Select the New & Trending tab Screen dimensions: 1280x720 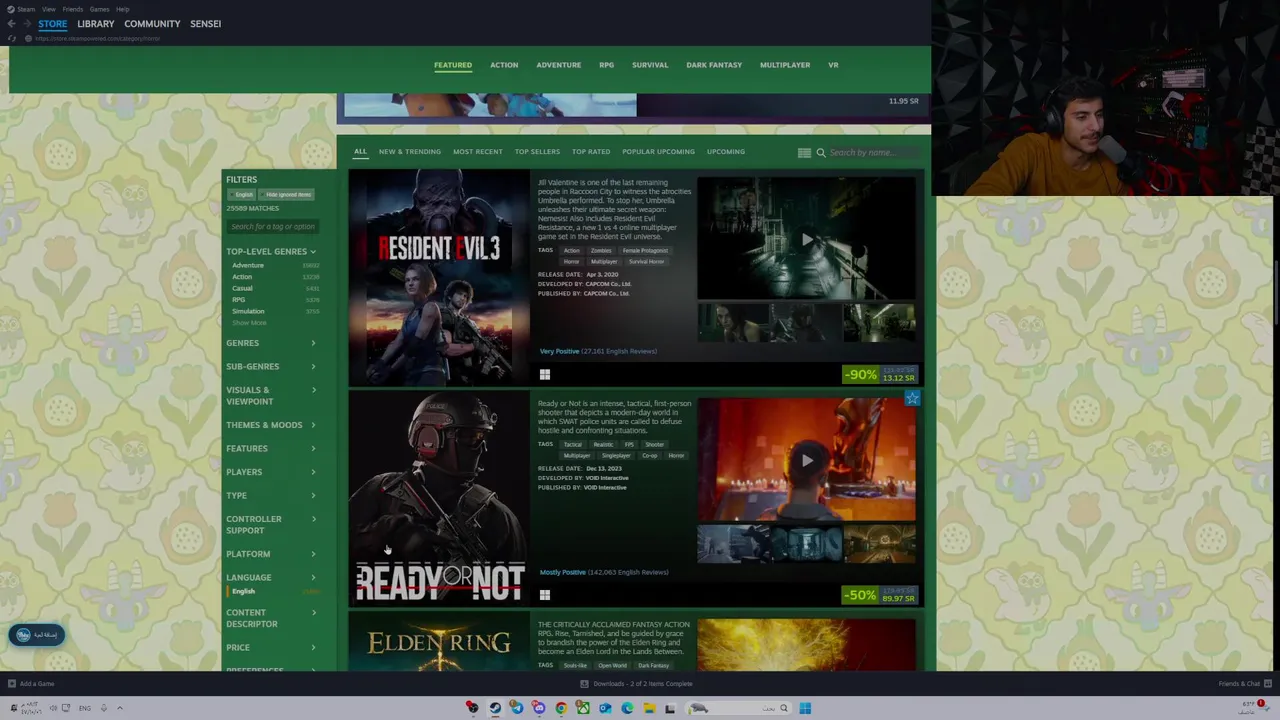click(x=409, y=152)
